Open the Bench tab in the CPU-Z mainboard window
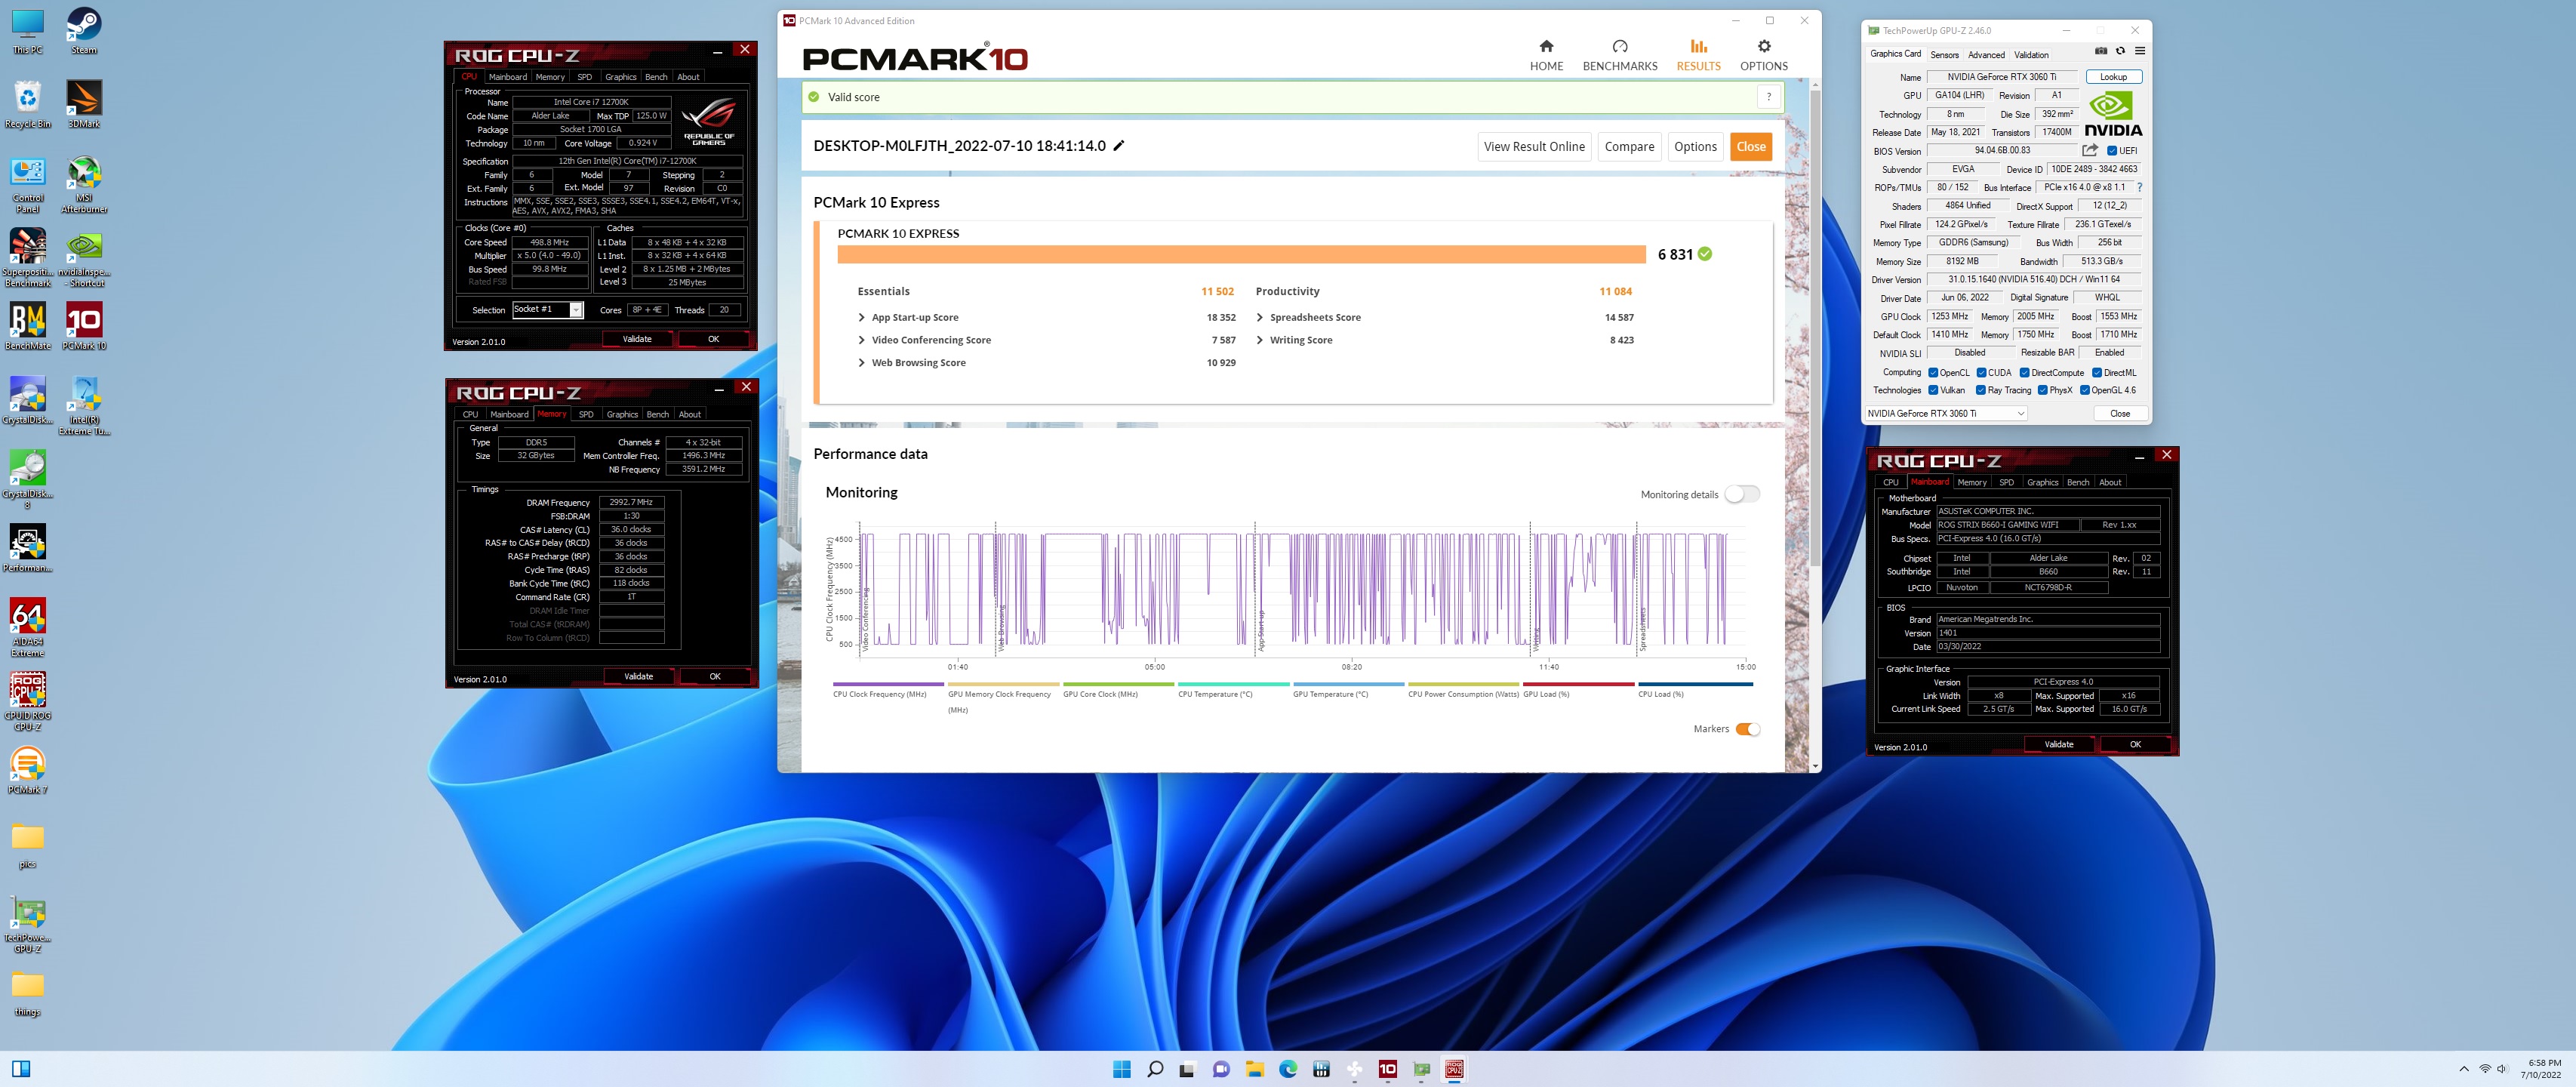2576x1087 pixels. point(2077,482)
